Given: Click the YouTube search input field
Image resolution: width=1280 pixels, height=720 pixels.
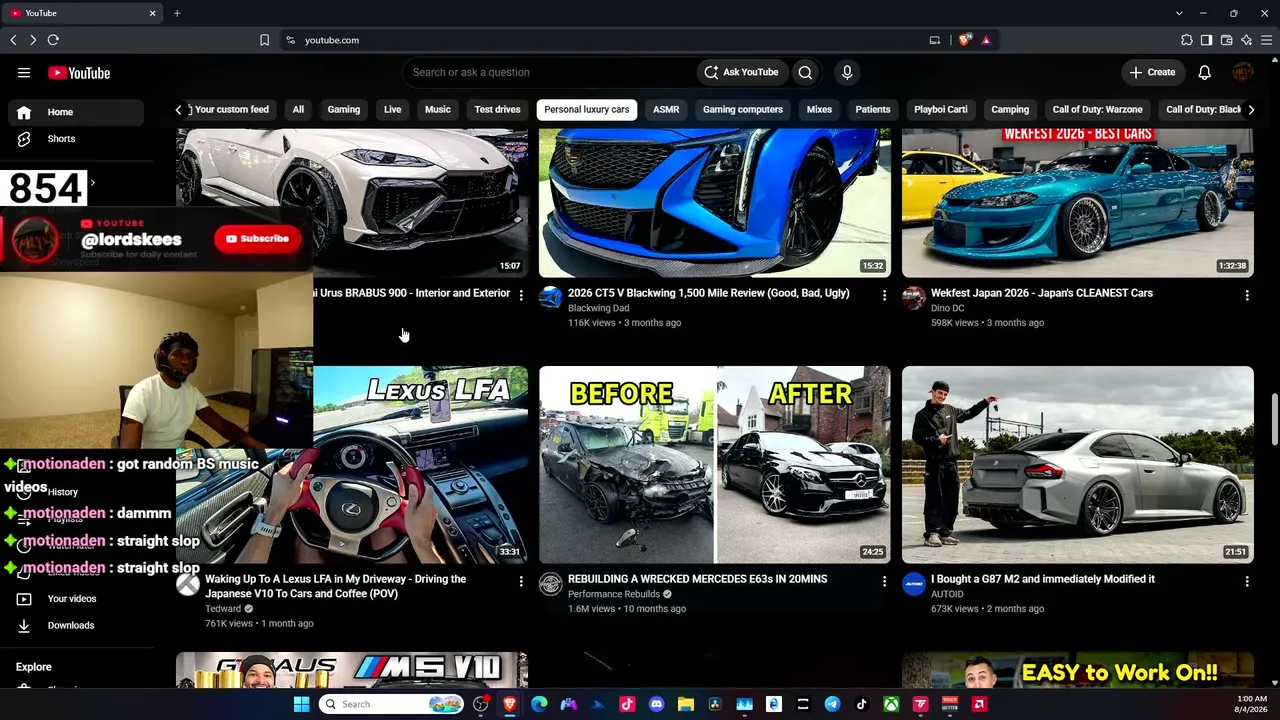Looking at the screenshot, I should 550,72.
